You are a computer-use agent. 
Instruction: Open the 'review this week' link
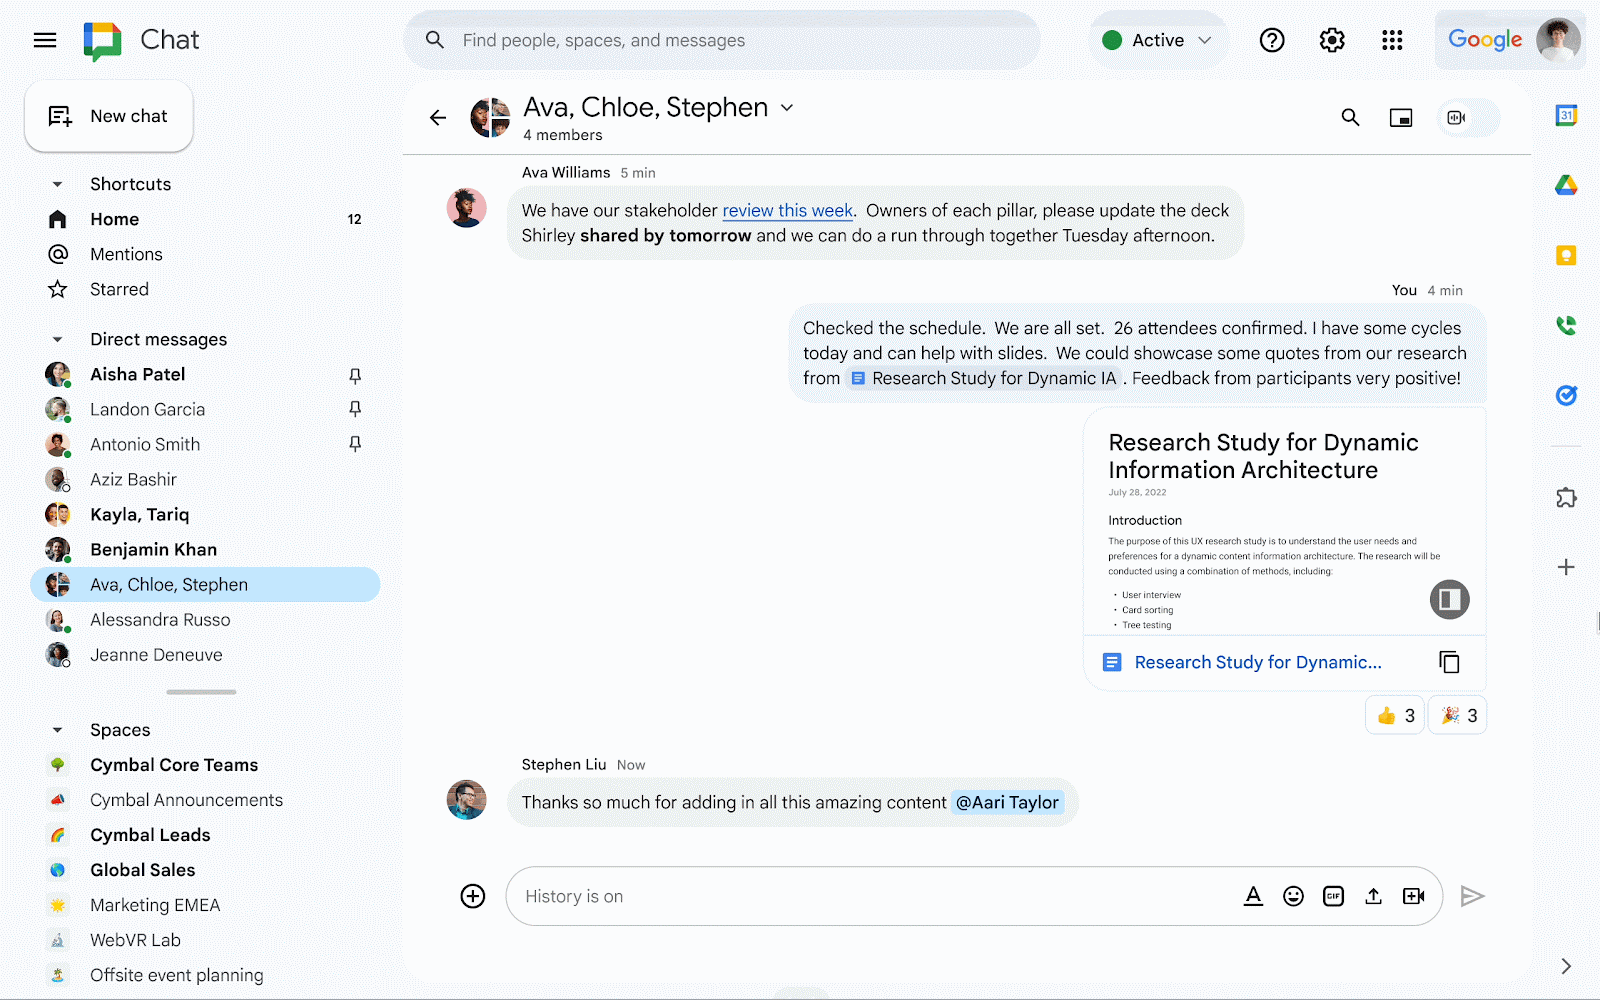tap(787, 210)
